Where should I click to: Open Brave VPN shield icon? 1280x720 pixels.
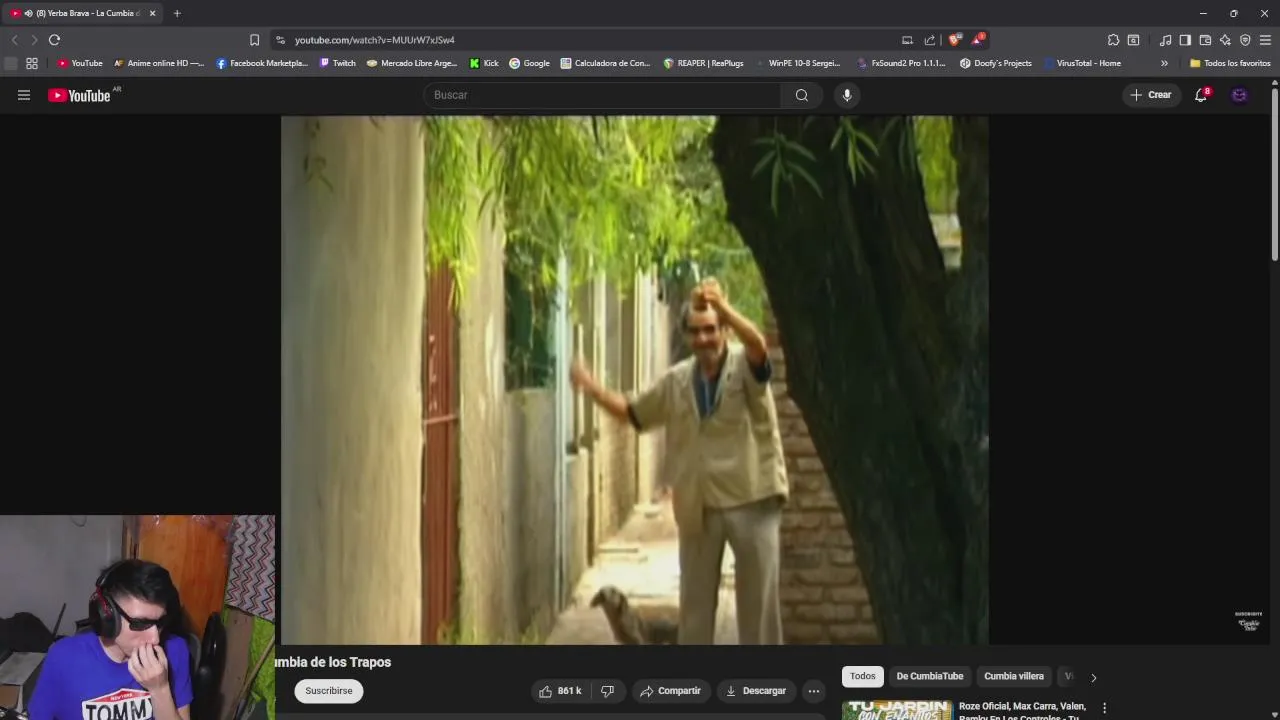pos(1245,40)
